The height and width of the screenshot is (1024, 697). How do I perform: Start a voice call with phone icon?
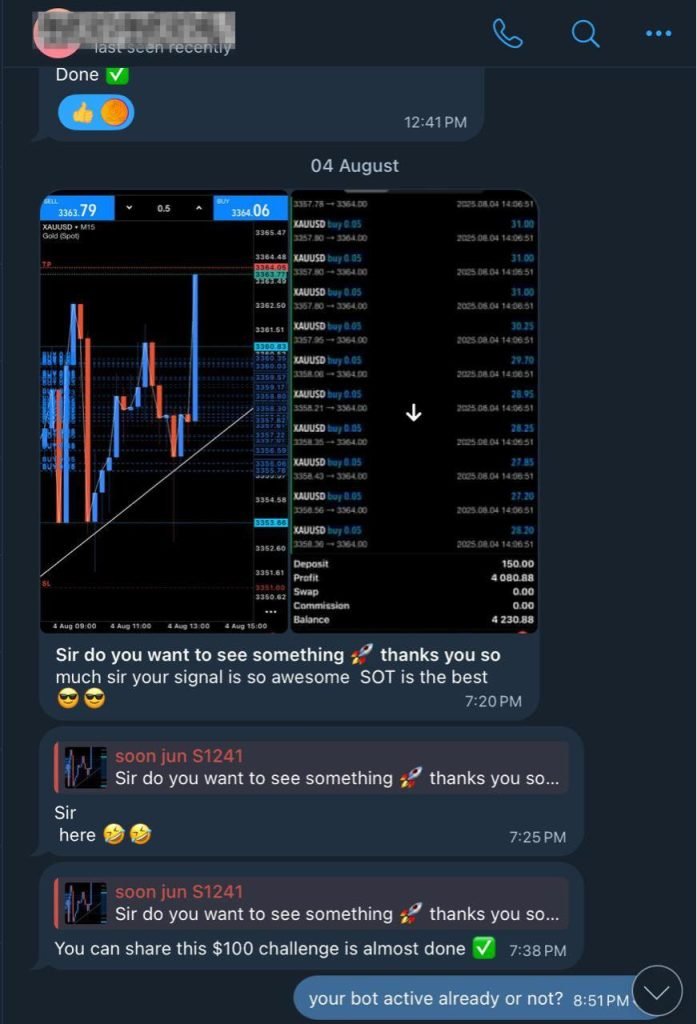point(508,33)
